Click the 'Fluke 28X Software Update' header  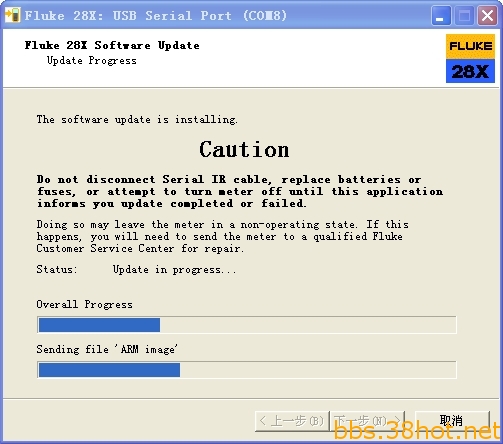pyautogui.click(x=112, y=45)
